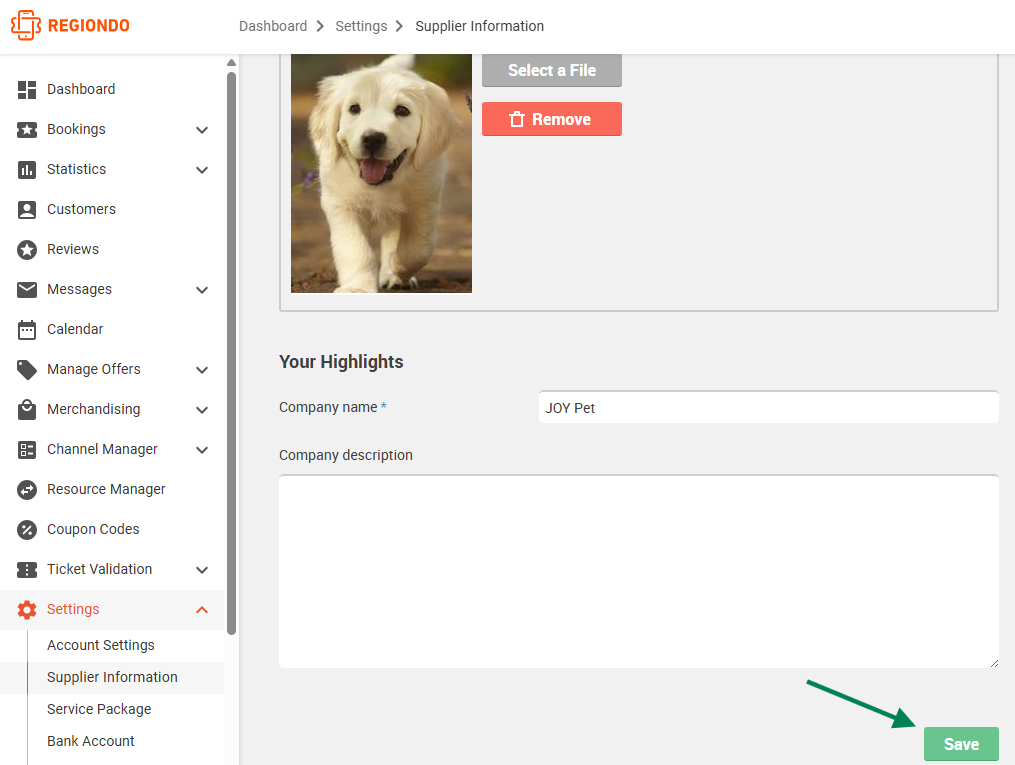Viewport: 1015px width, 765px height.
Task: Click the Merchandising bag icon
Action: point(27,410)
